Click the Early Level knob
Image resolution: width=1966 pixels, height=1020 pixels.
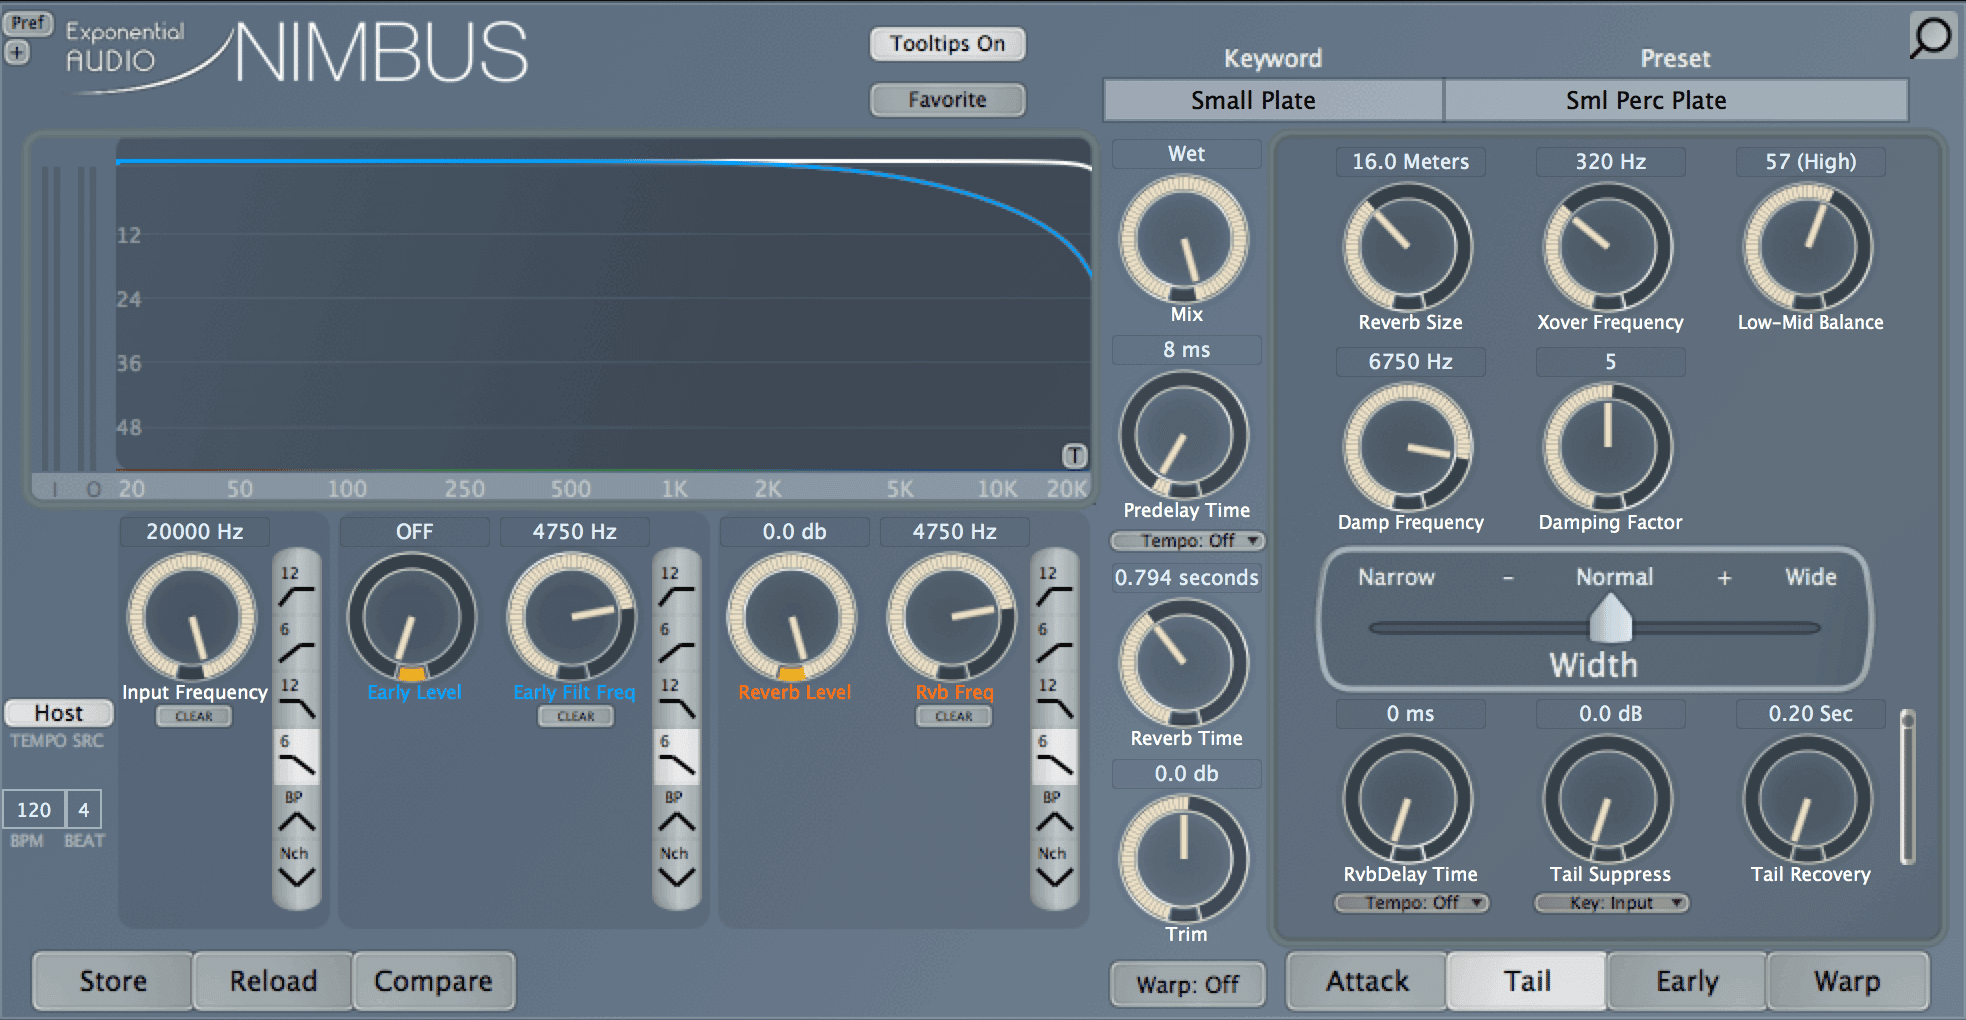(x=412, y=617)
